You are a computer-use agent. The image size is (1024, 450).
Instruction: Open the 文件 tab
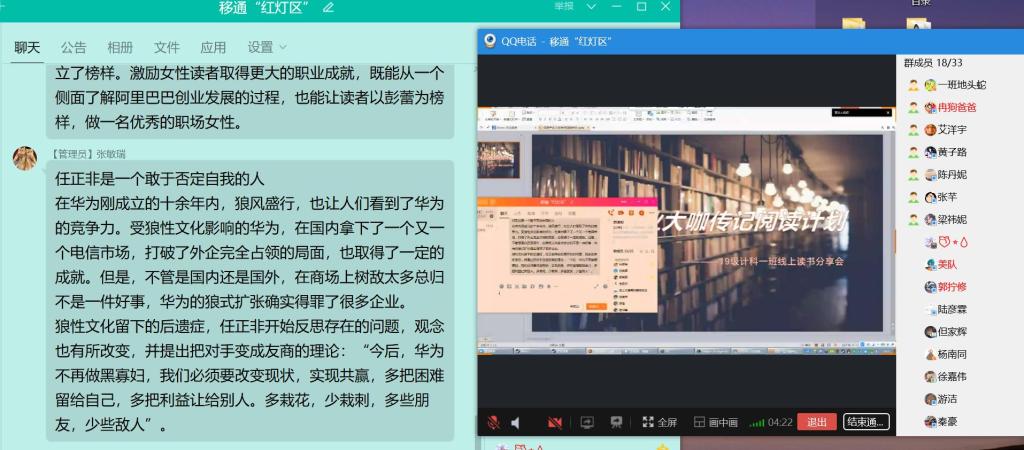[x=167, y=47]
